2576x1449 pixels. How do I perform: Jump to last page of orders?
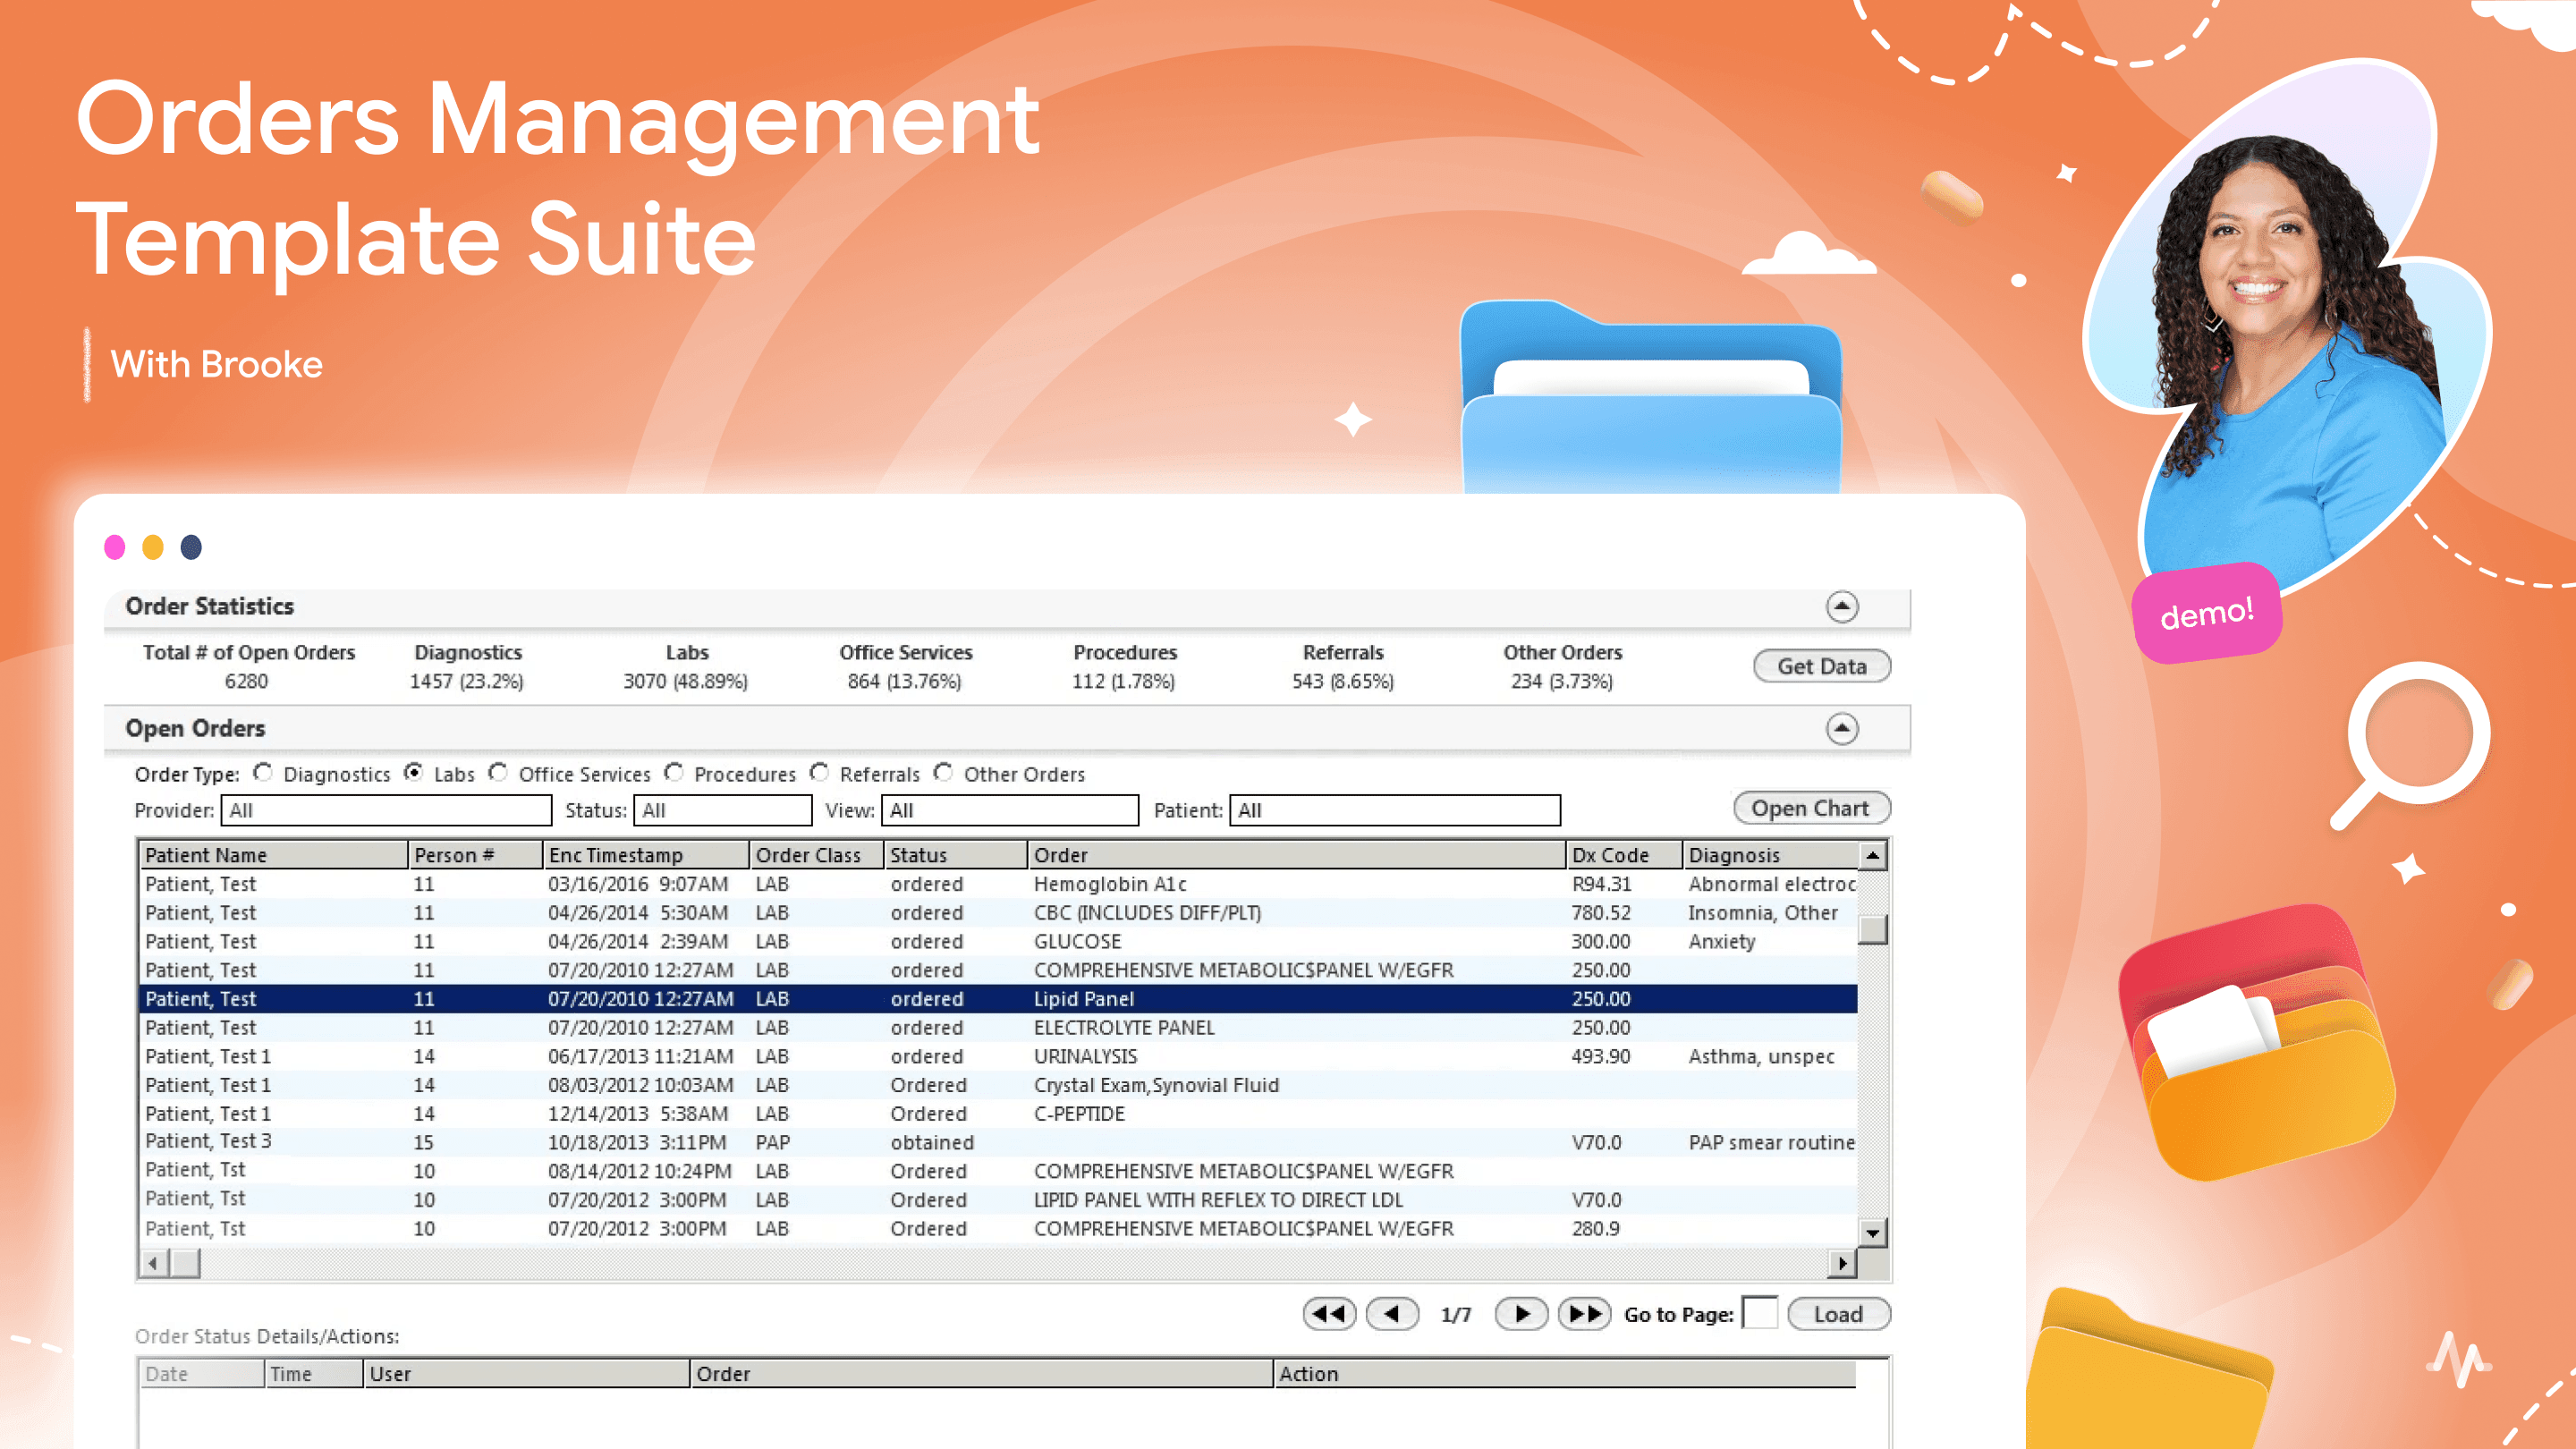[1584, 1313]
